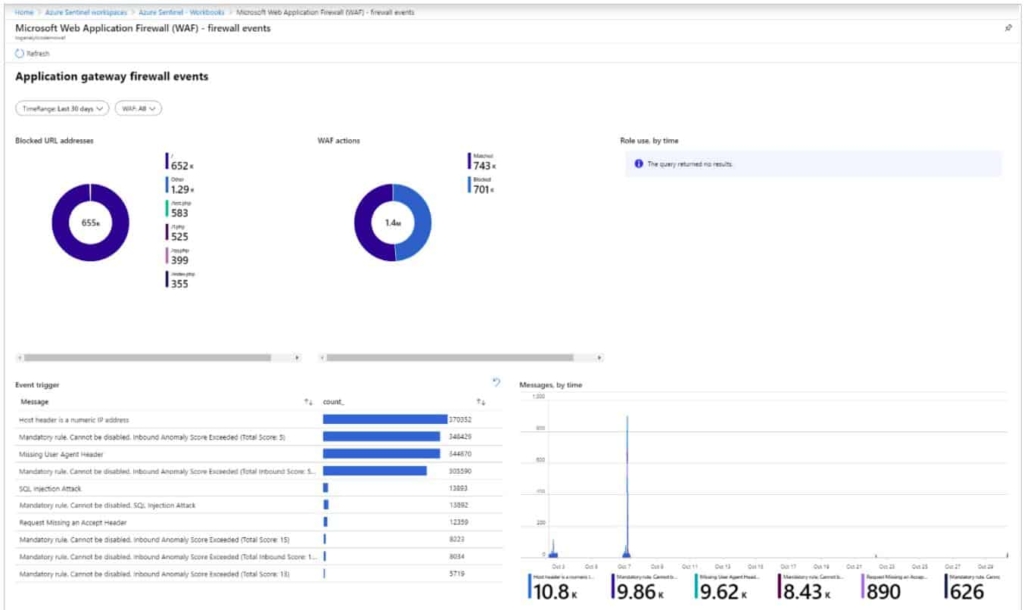Sort by Message column arrows
The image size is (1024, 610).
[x=308, y=402]
